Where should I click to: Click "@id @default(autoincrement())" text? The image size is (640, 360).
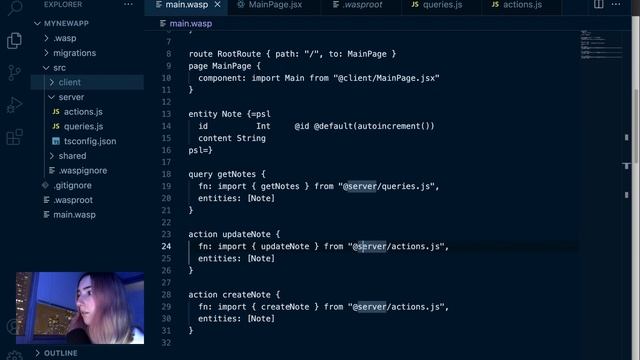364,126
